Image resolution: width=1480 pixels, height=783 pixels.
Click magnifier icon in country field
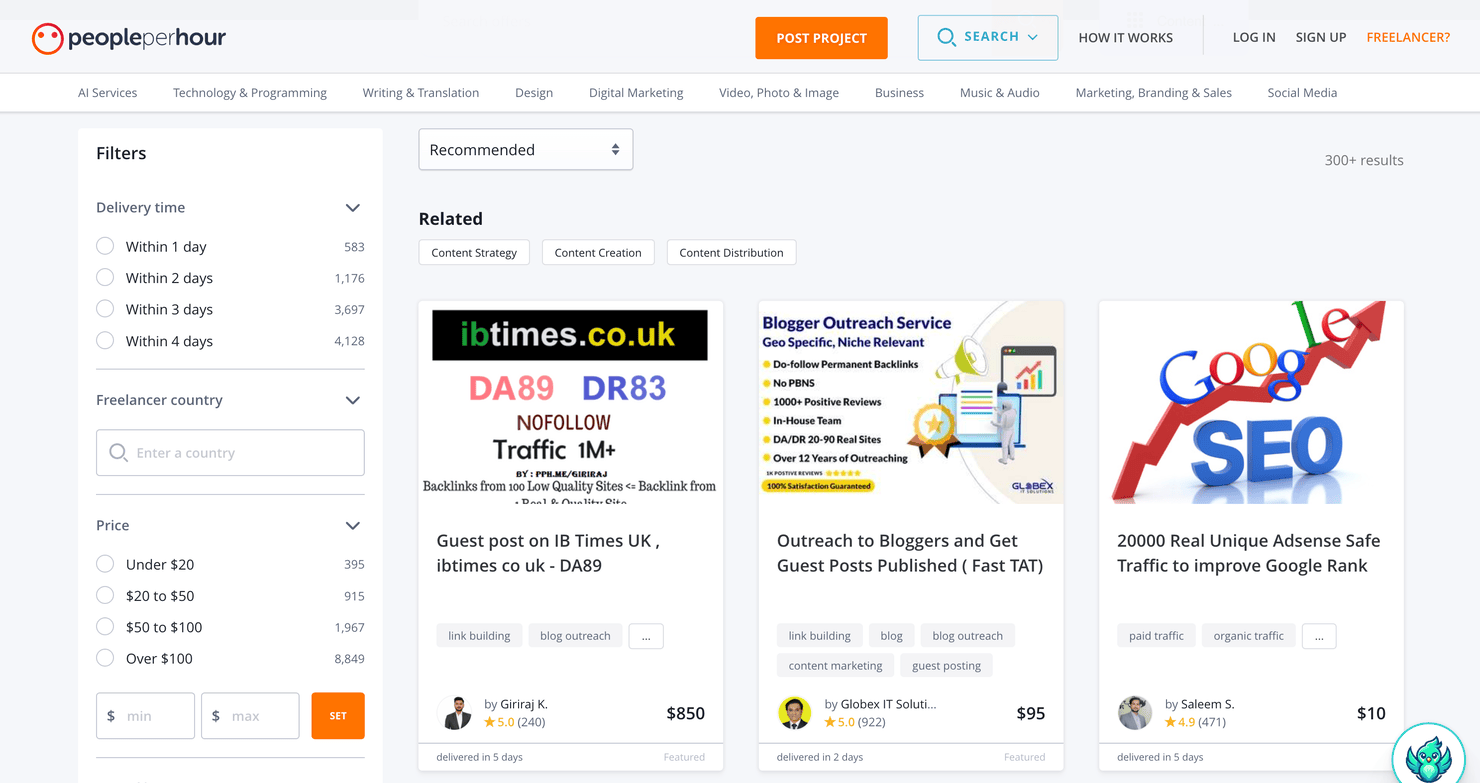(x=118, y=453)
